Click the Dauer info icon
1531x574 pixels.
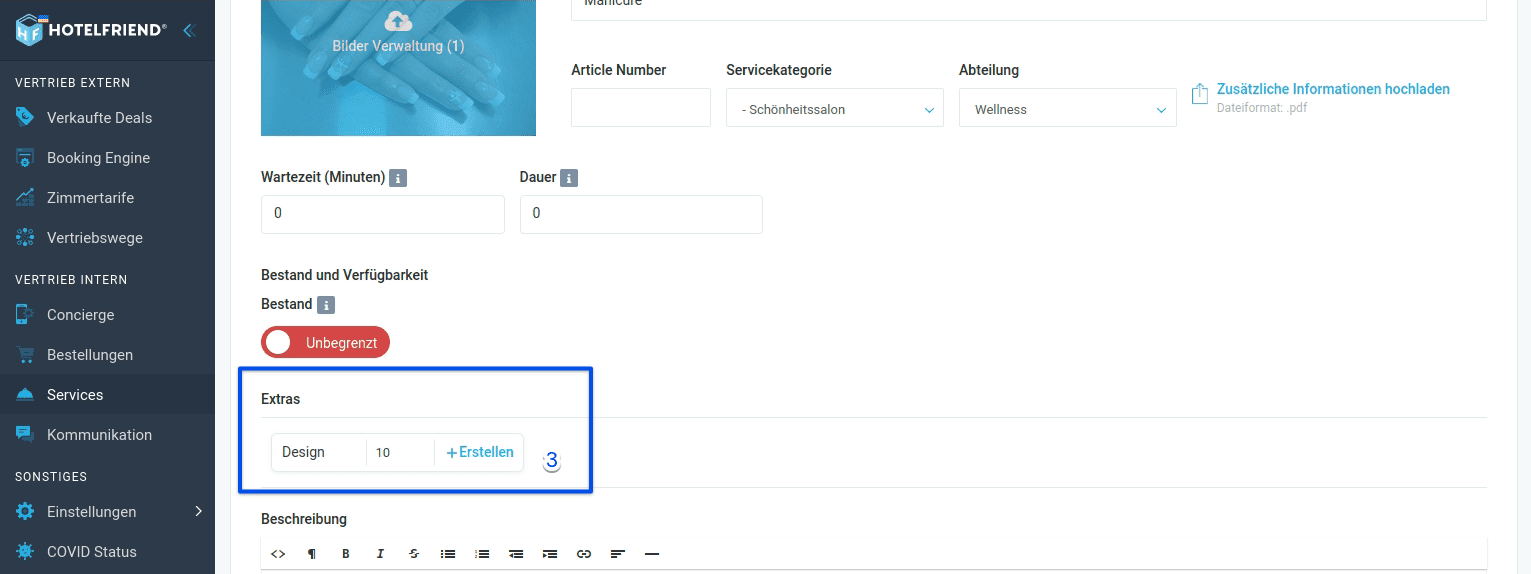[x=569, y=178]
